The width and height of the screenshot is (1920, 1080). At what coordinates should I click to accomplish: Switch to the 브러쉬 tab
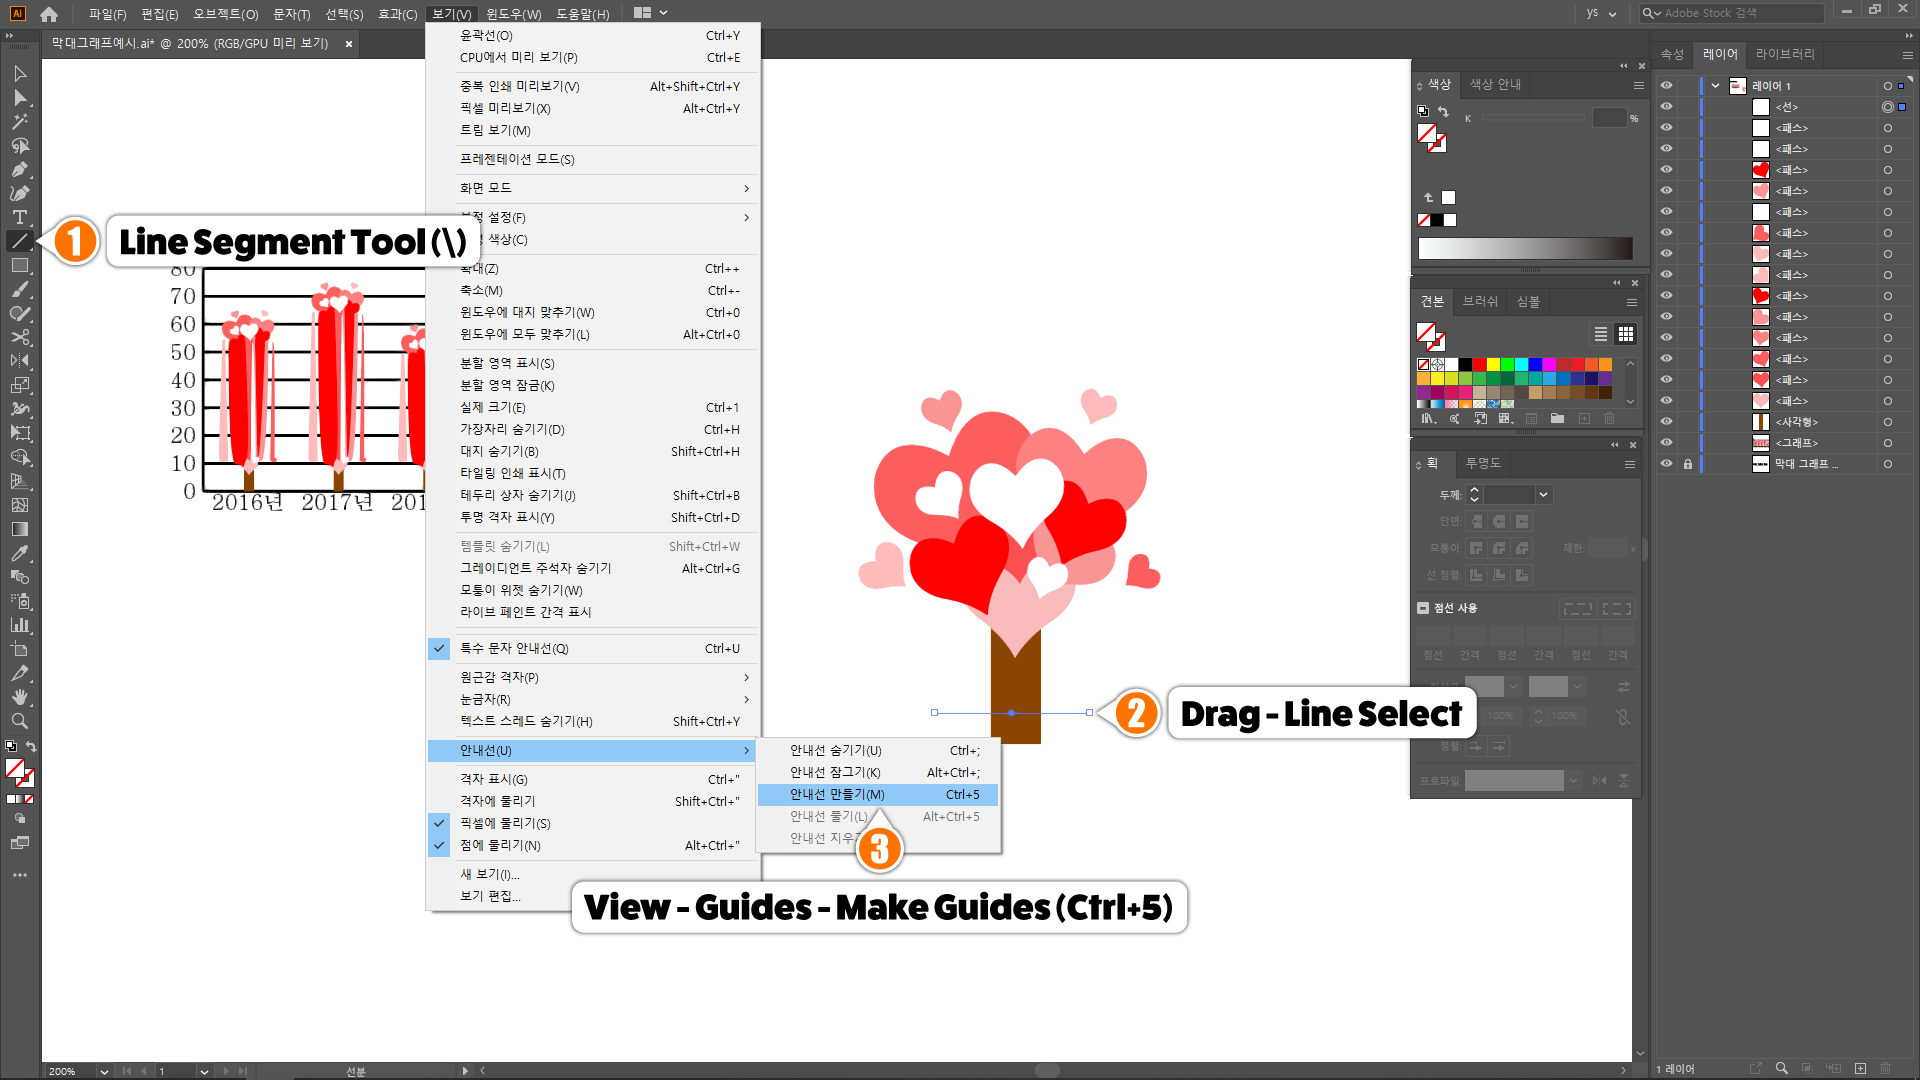click(1480, 301)
